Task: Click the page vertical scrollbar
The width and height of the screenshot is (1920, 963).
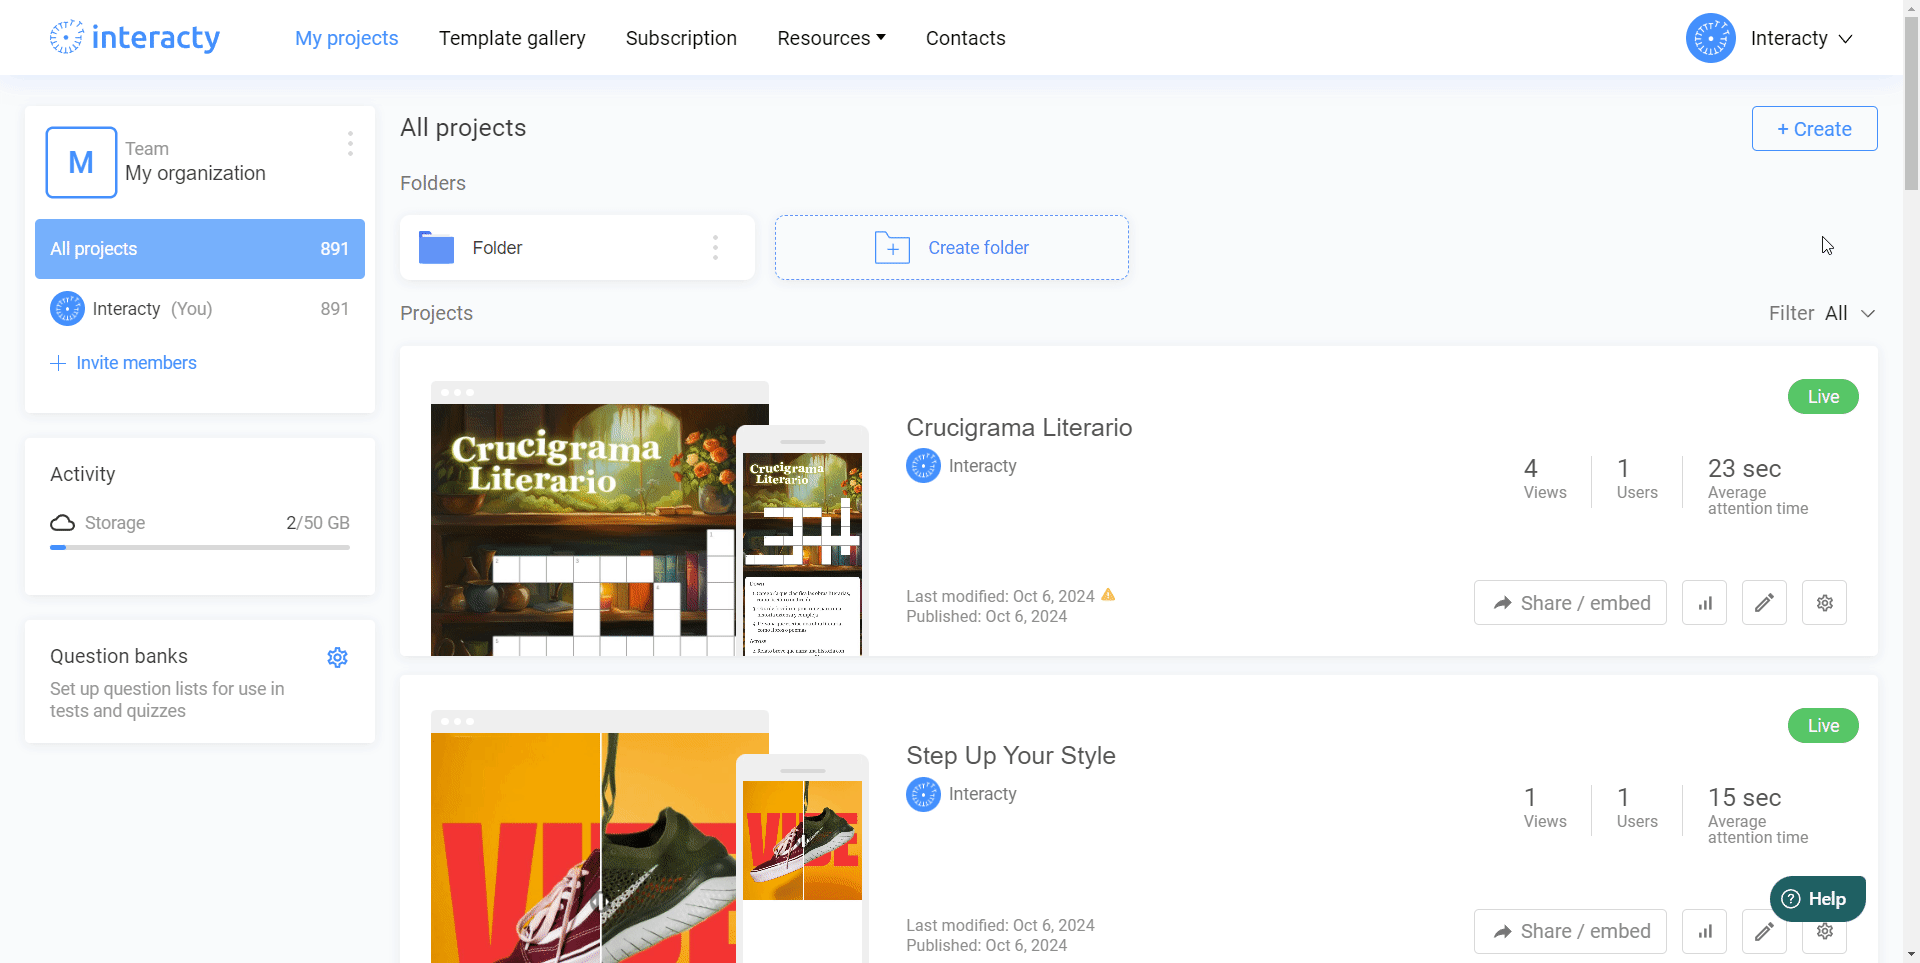Action: click(x=1911, y=105)
